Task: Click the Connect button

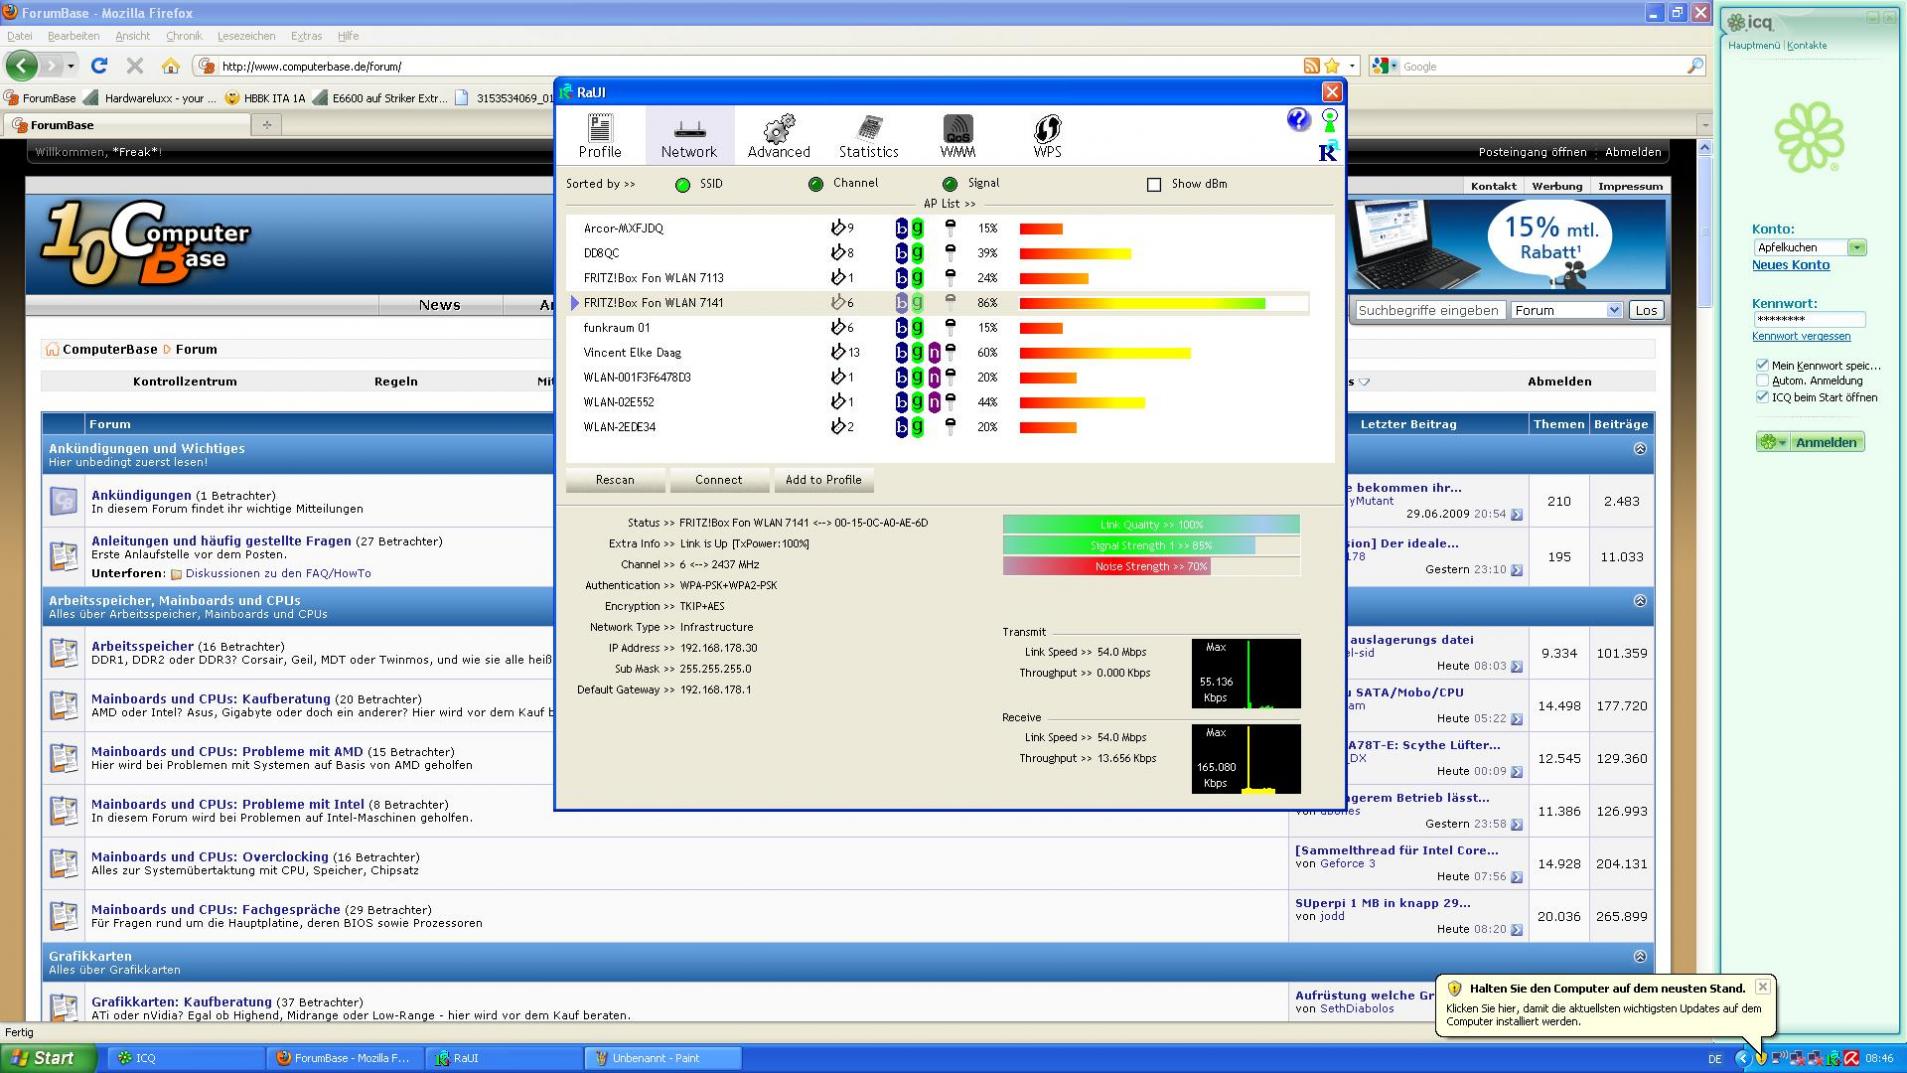Action: click(x=719, y=480)
